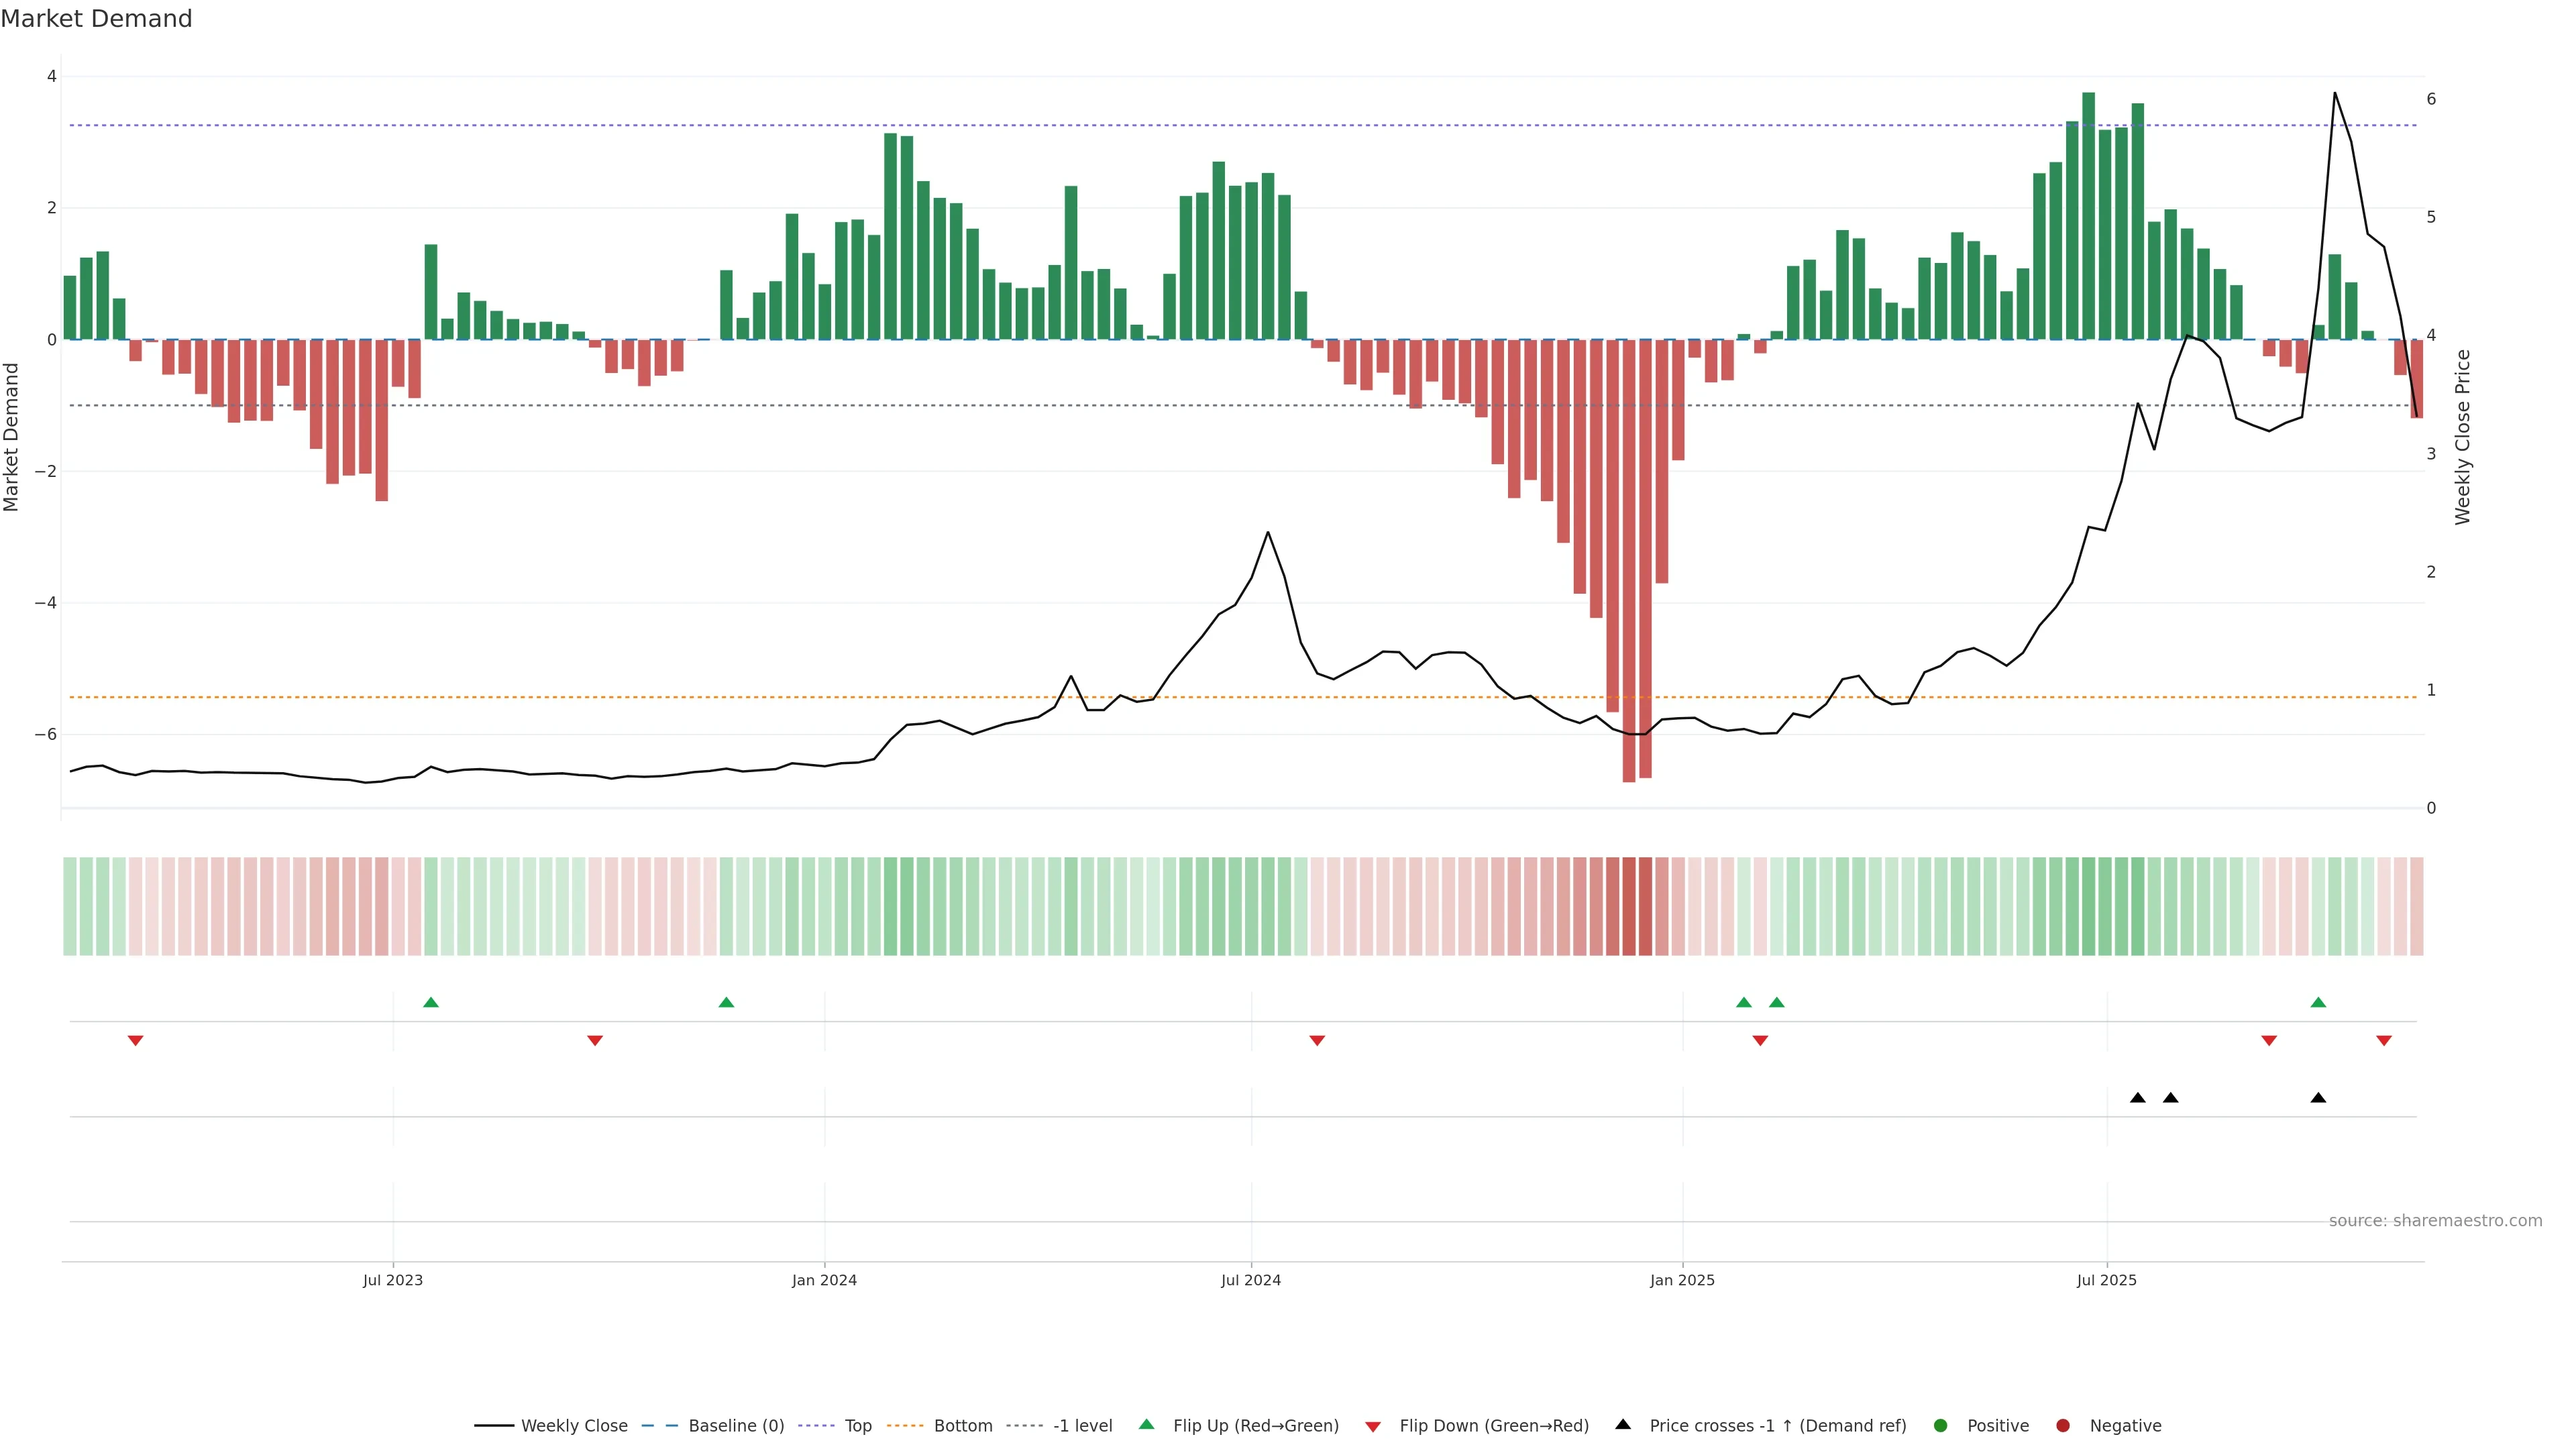The width and height of the screenshot is (2576, 1449).
Task: Click the red flip-down marker after Jul 2024
Action: [x=1317, y=1041]
